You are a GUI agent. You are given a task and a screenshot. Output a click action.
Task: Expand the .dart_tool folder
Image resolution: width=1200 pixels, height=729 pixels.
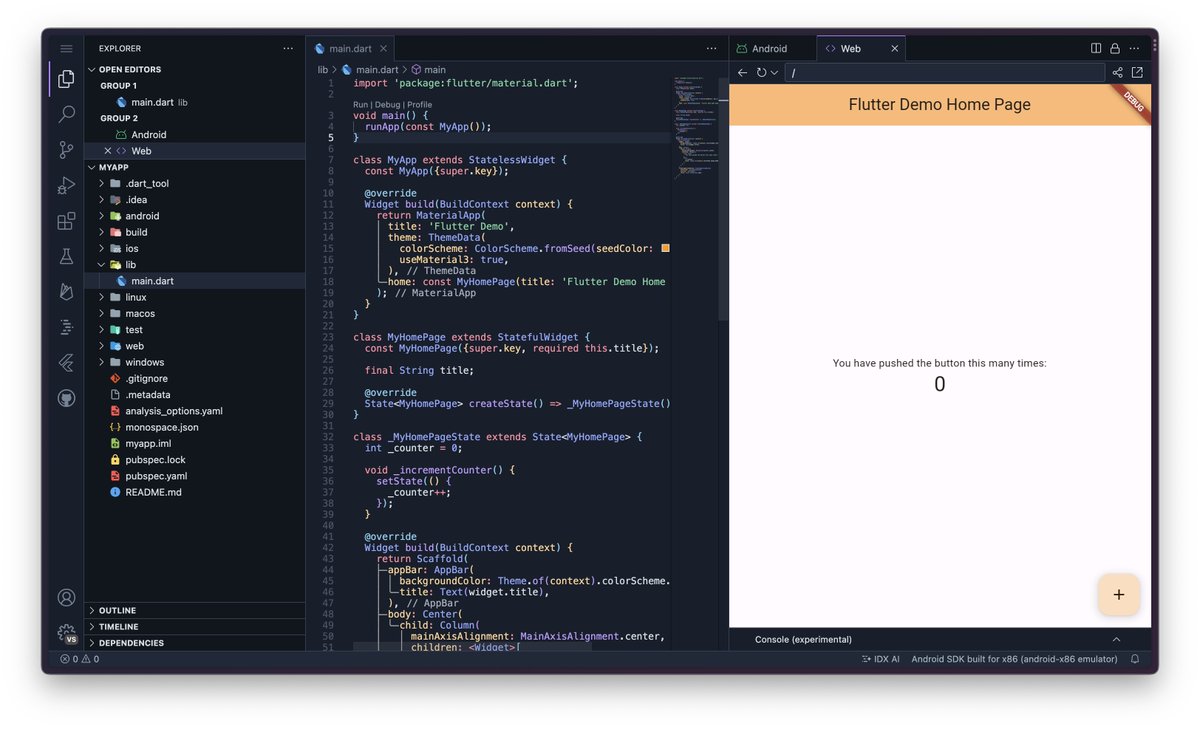tap(147, 183)
